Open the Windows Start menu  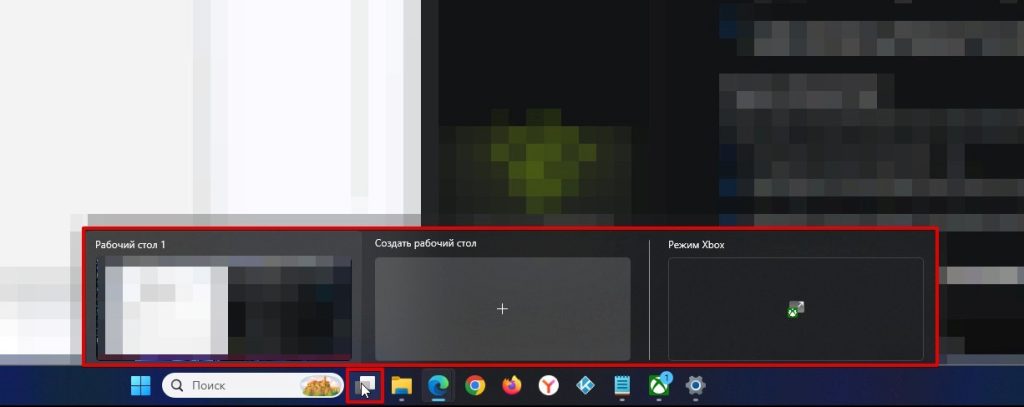click(140, 386)
